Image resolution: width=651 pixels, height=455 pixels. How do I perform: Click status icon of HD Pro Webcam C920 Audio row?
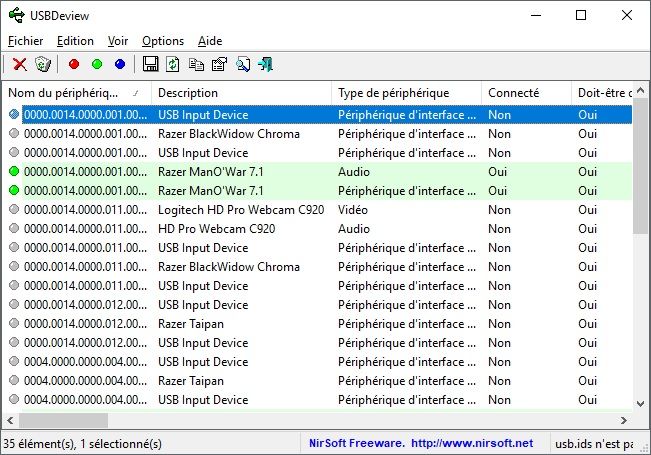[x=14, y=229]
